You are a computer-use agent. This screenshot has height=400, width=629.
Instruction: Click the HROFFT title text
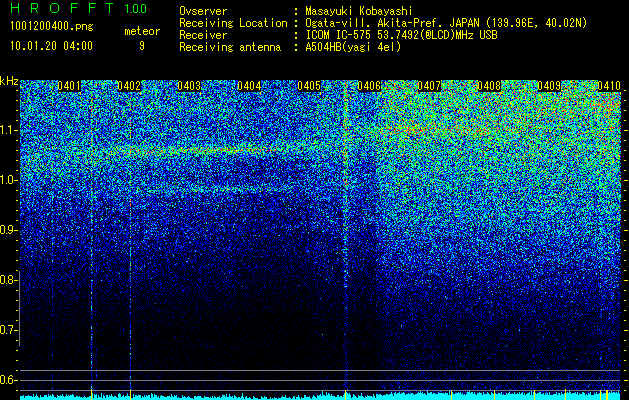pyautogui.click(x=62, y=8)
